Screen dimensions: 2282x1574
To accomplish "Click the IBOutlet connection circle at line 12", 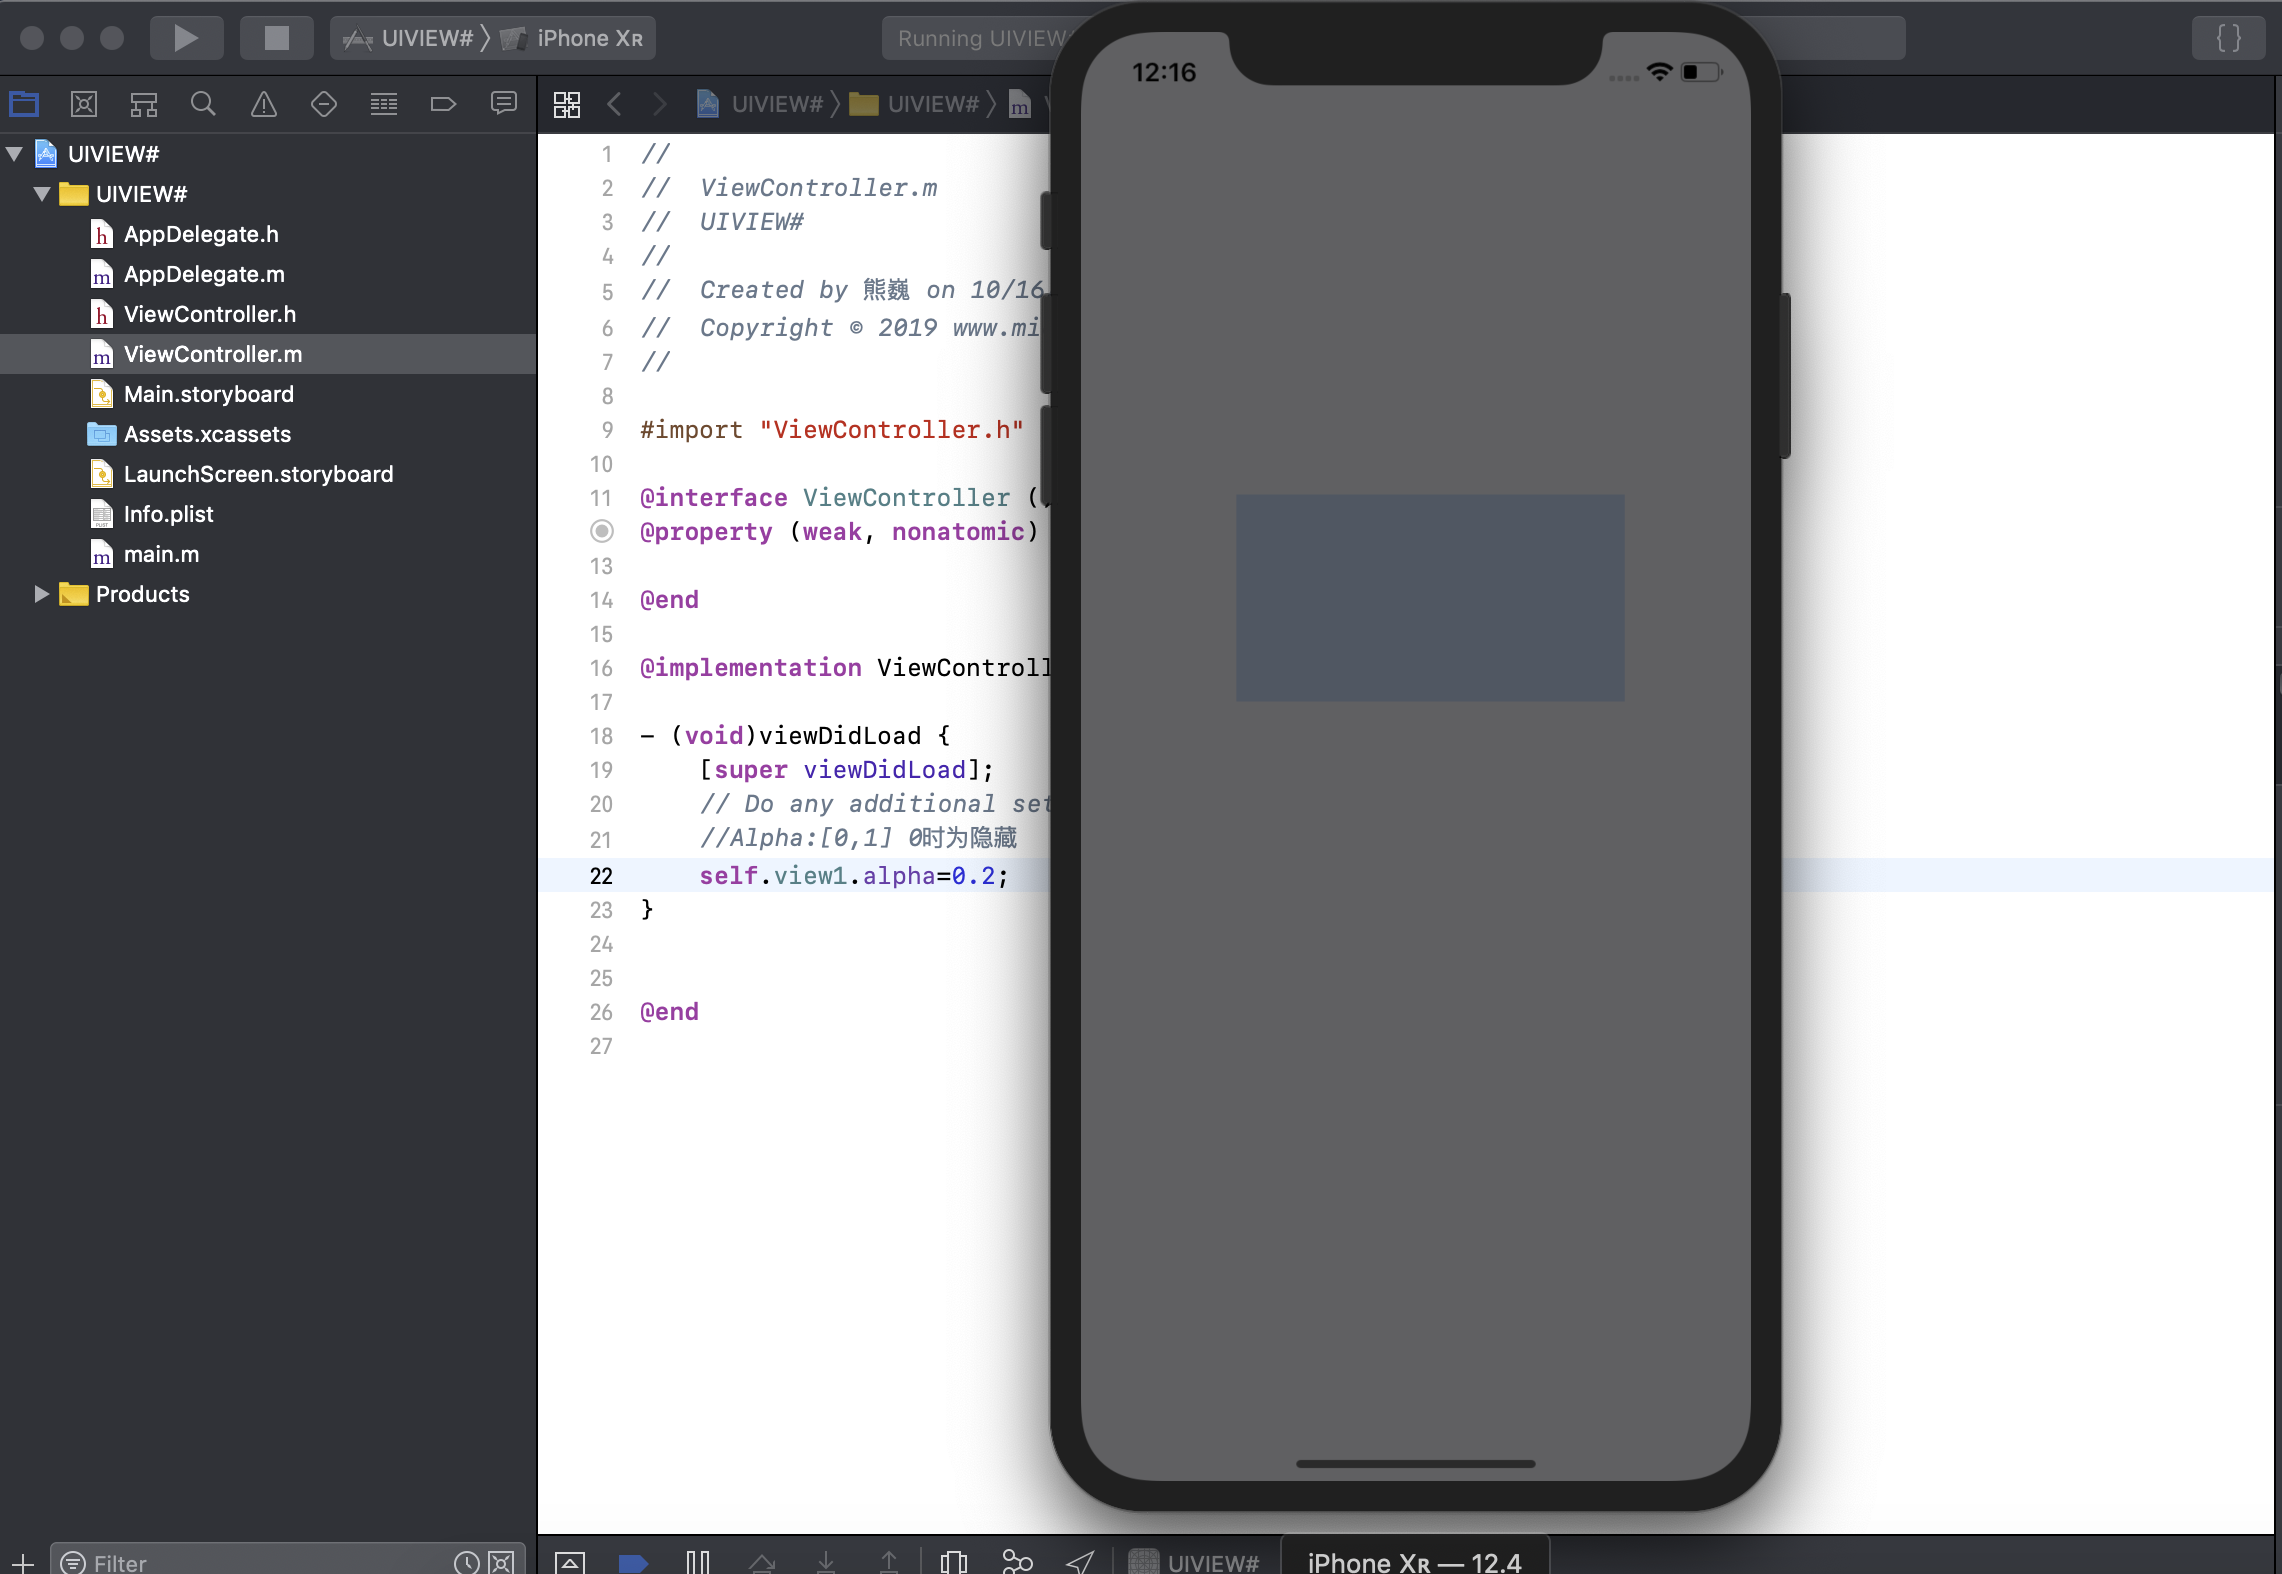I will point(601,531).
